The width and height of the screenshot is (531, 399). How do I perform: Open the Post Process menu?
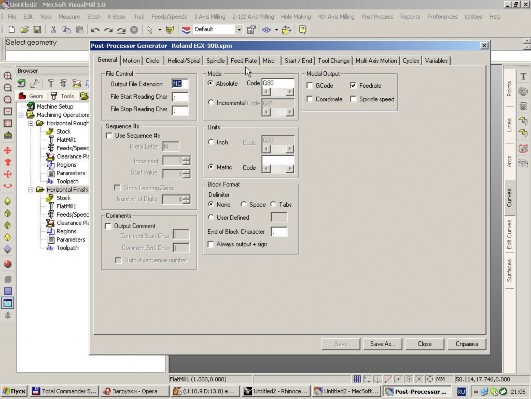[x=377, y=17]
